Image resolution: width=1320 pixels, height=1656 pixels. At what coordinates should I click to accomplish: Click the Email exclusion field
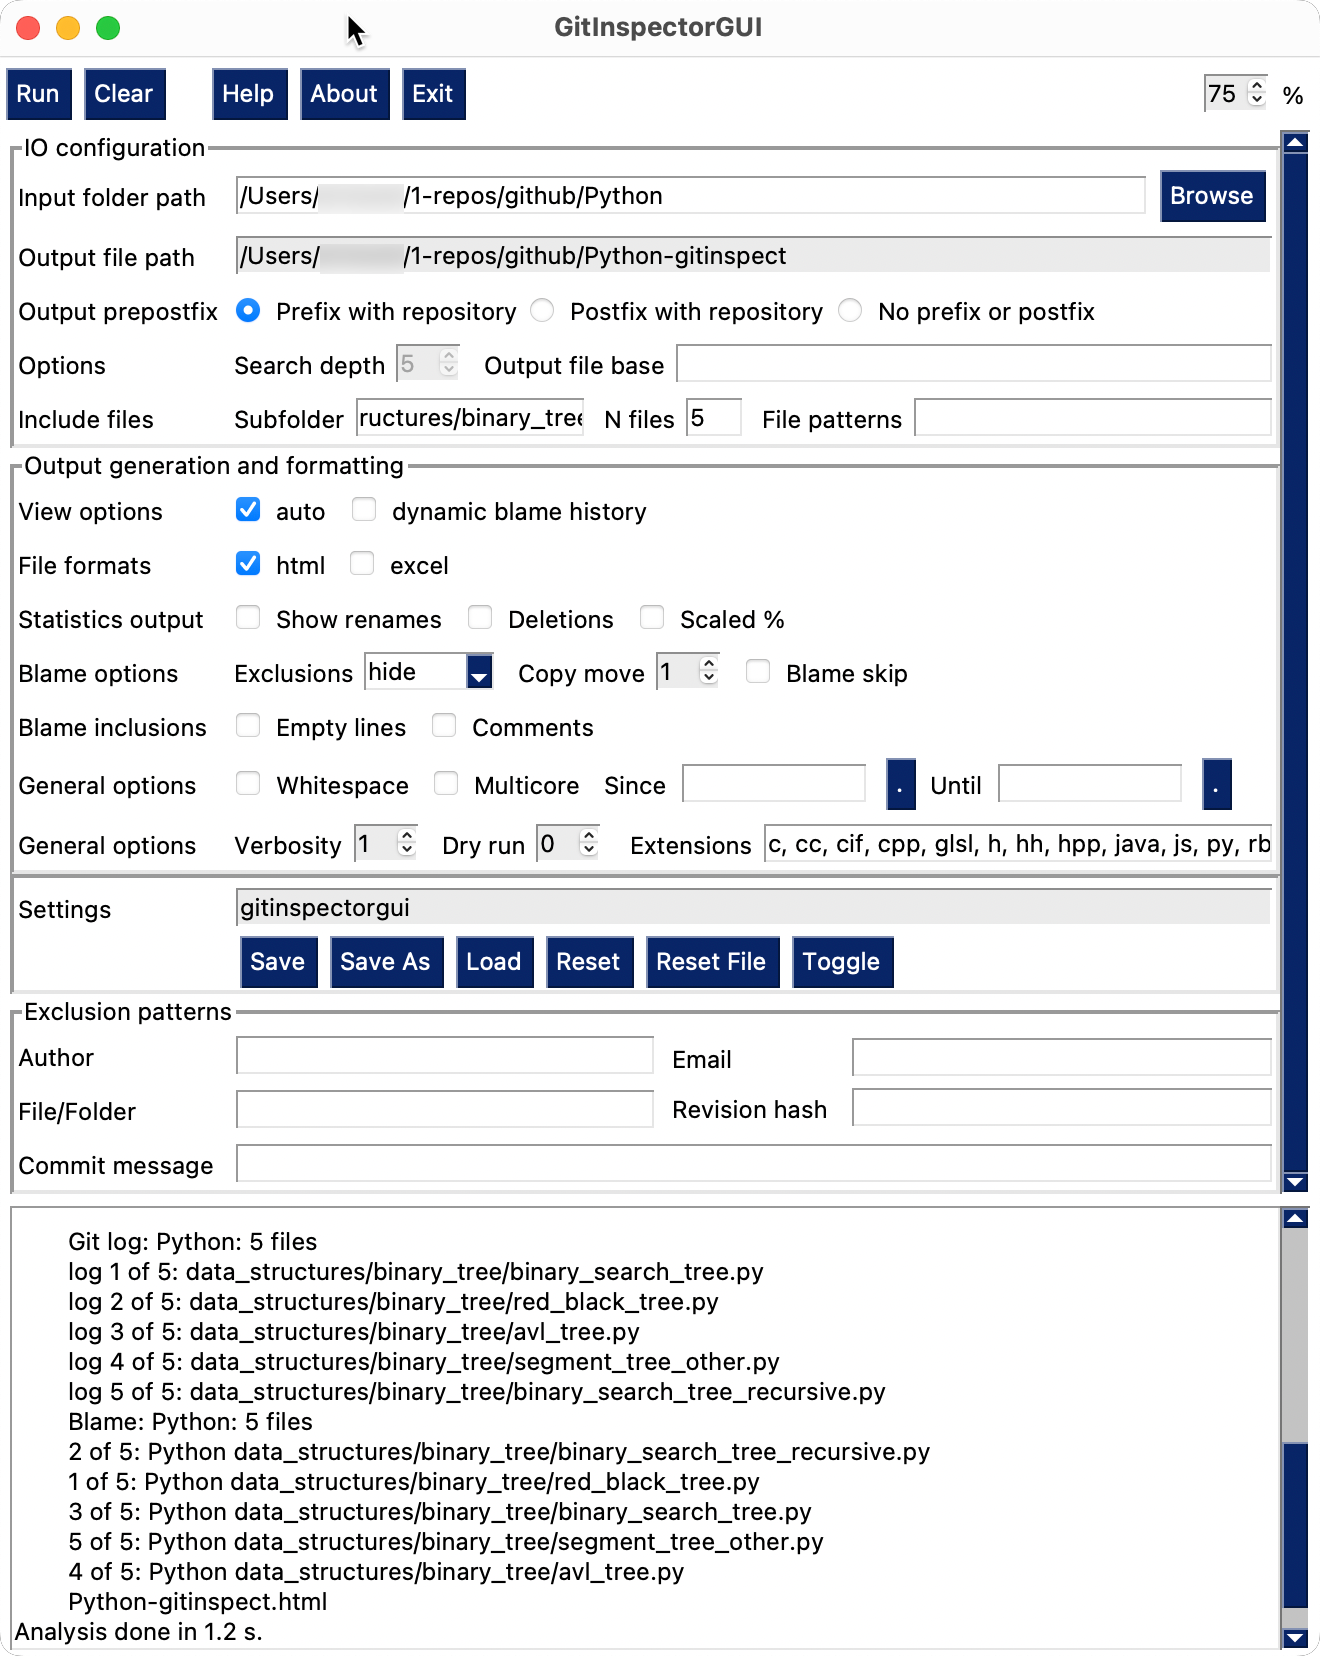[1062, 1058]
